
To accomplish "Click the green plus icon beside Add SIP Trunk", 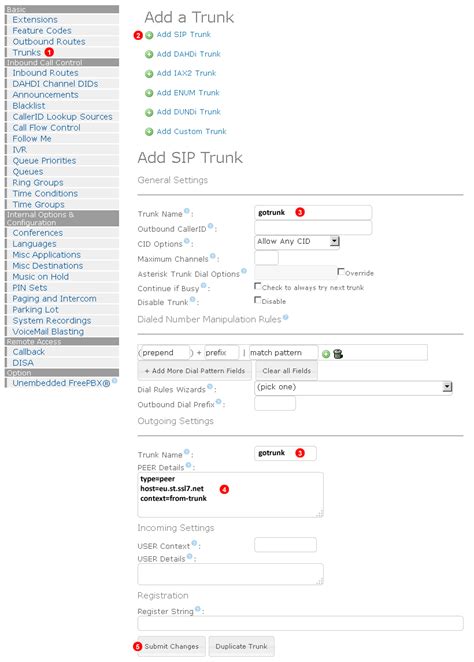I will click(149, 35).
